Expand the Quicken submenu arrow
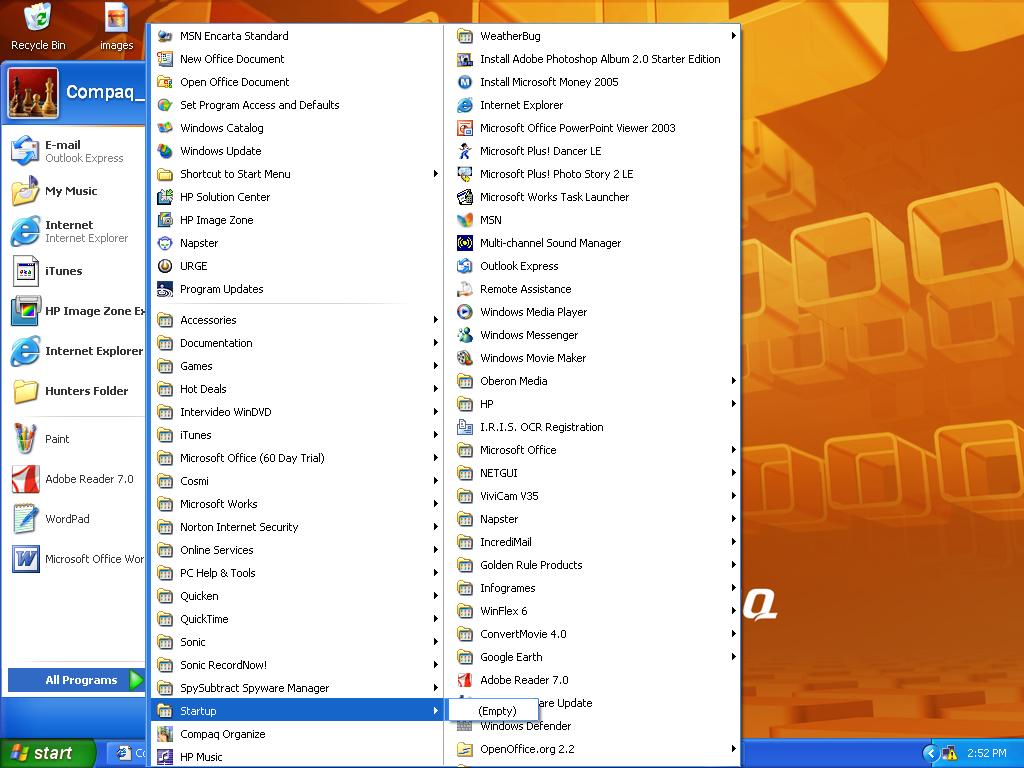The width and height of the screenshot is (1024, 768). click(436, 596)
